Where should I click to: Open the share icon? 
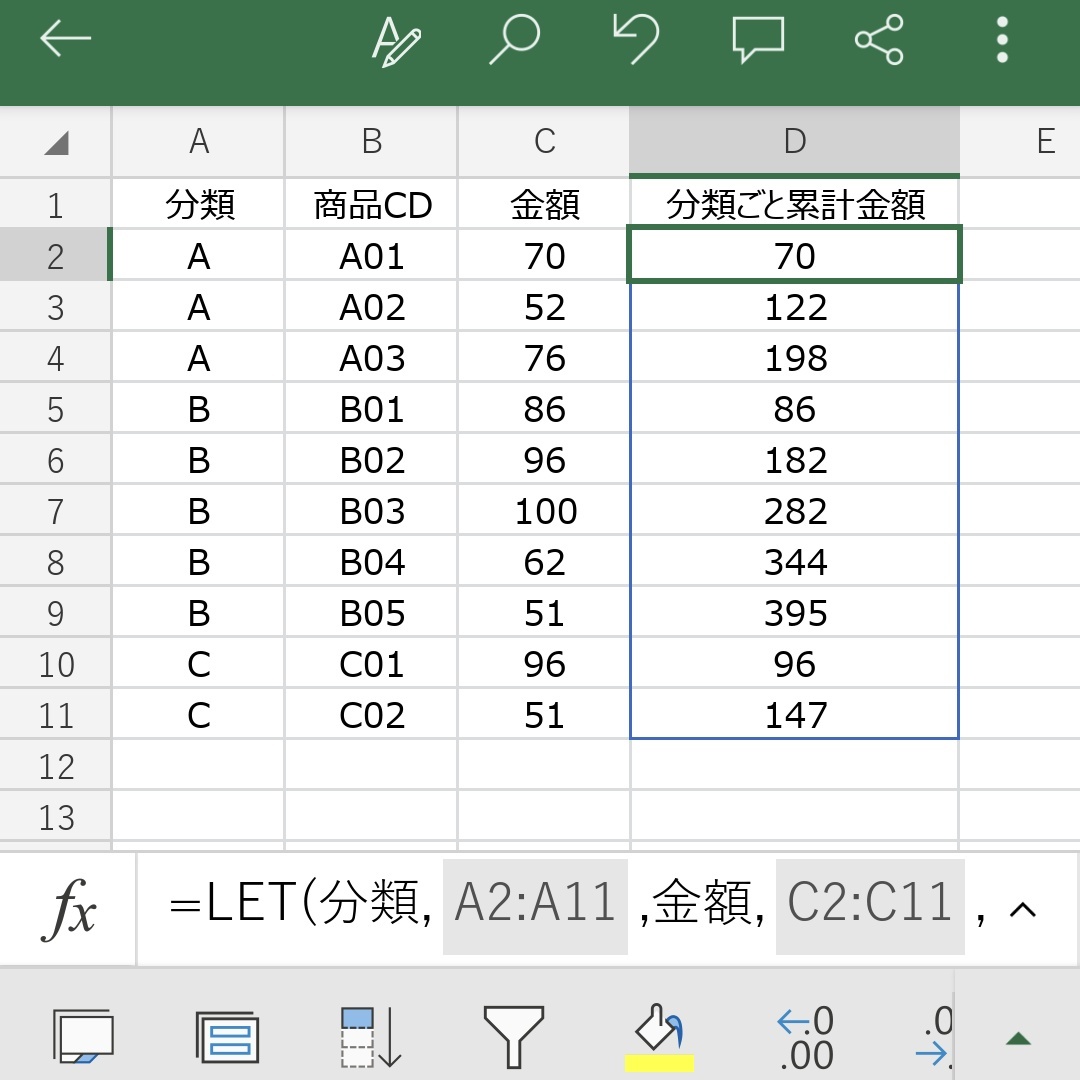(879, 39)
